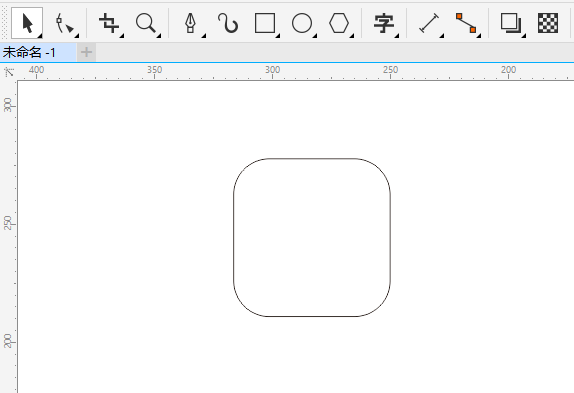Activate the Zoom magnifier tool

(147, 24)
